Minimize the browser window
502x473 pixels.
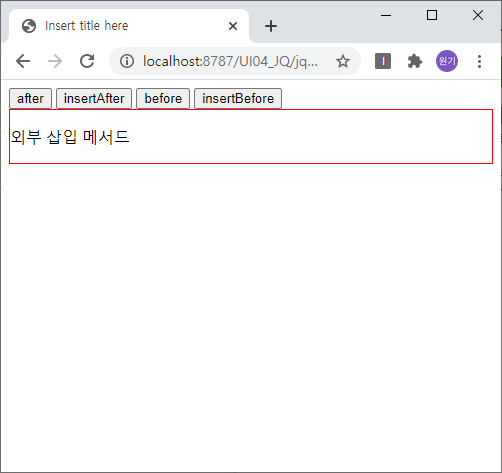386,15
